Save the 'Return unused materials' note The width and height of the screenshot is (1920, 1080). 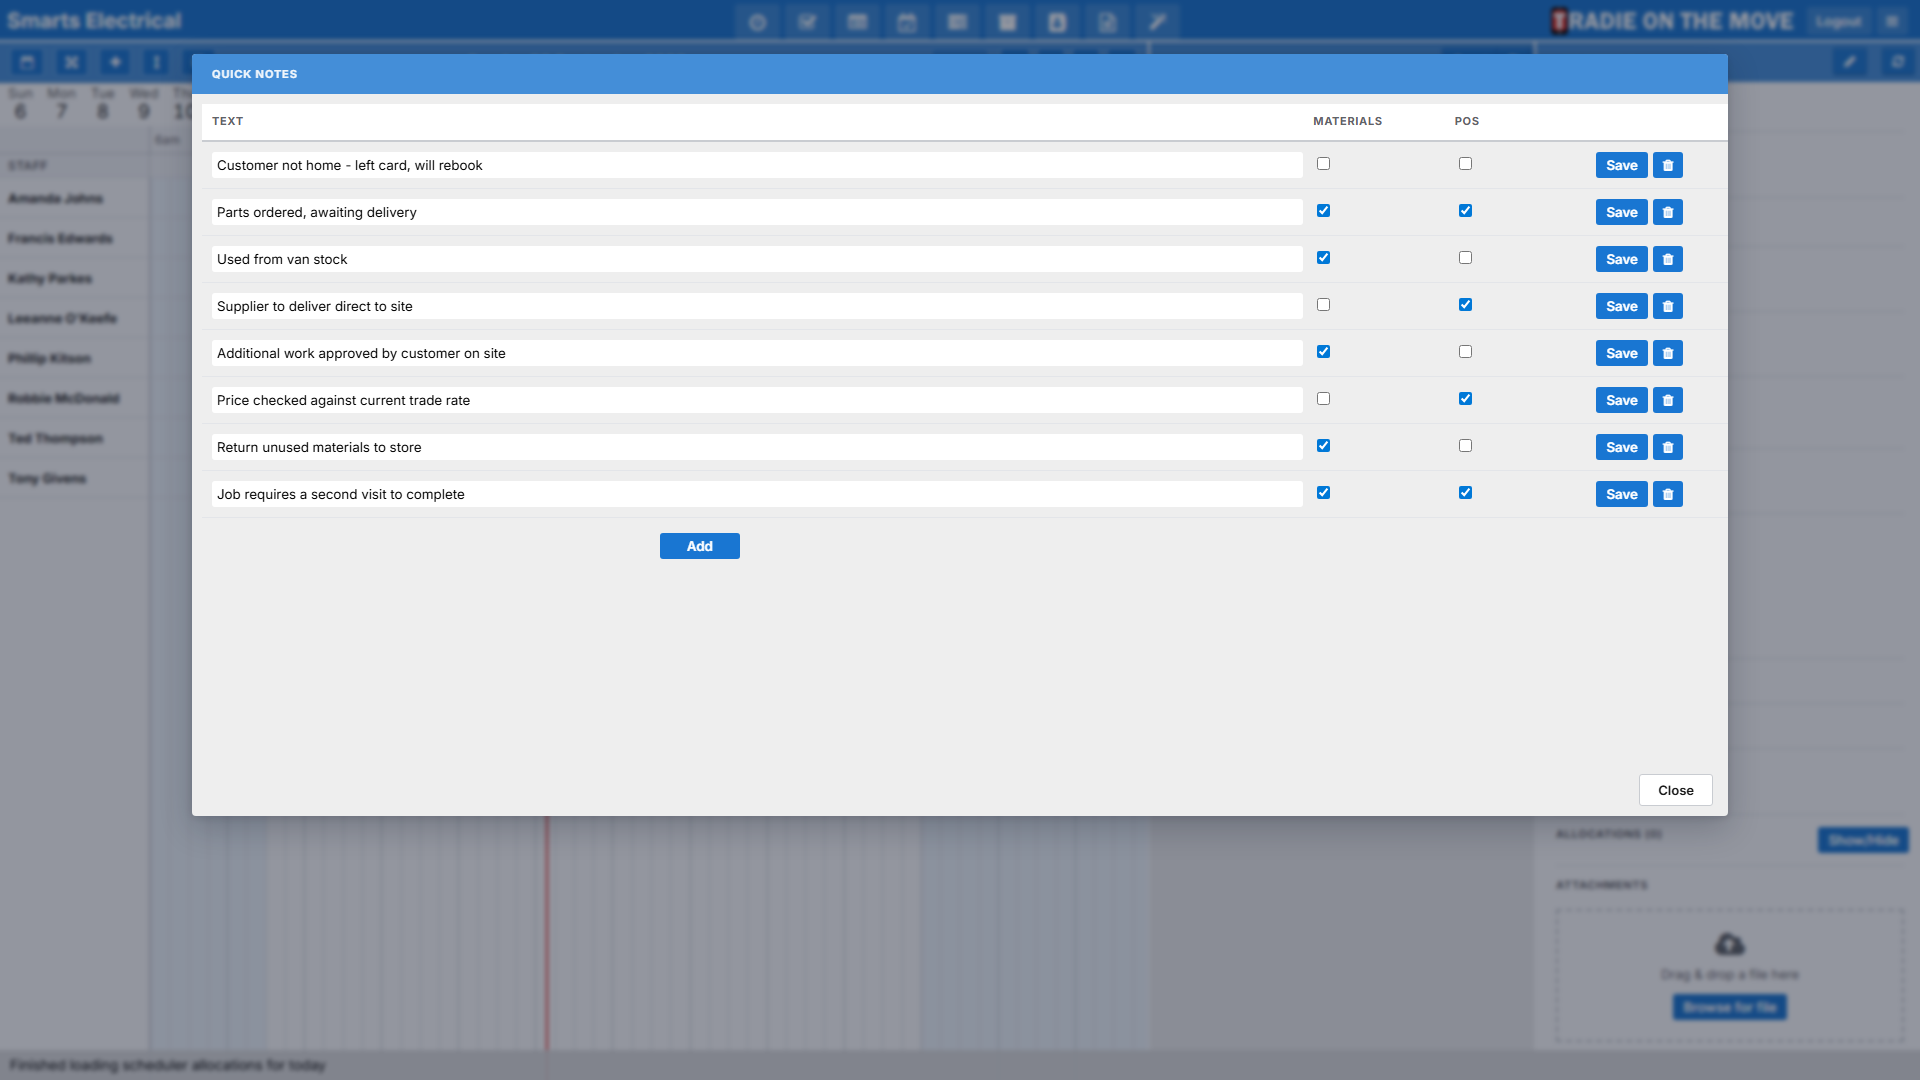pos(1621,447)
